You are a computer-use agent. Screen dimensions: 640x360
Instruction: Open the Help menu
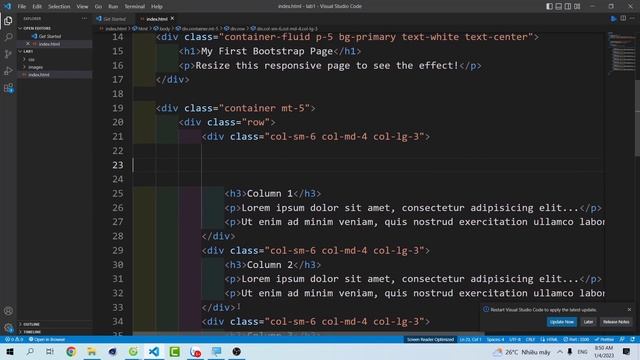coord(157,7)
